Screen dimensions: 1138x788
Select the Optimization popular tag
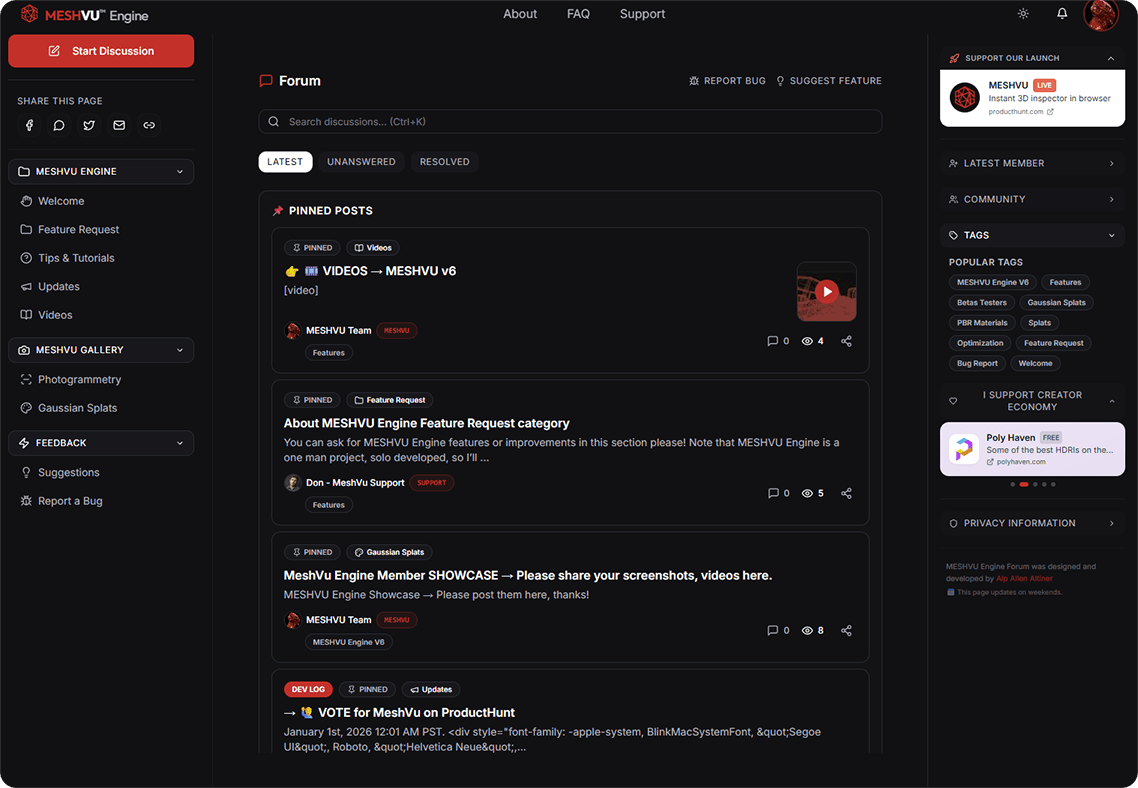pyautogui.click(x=980, y=343)
